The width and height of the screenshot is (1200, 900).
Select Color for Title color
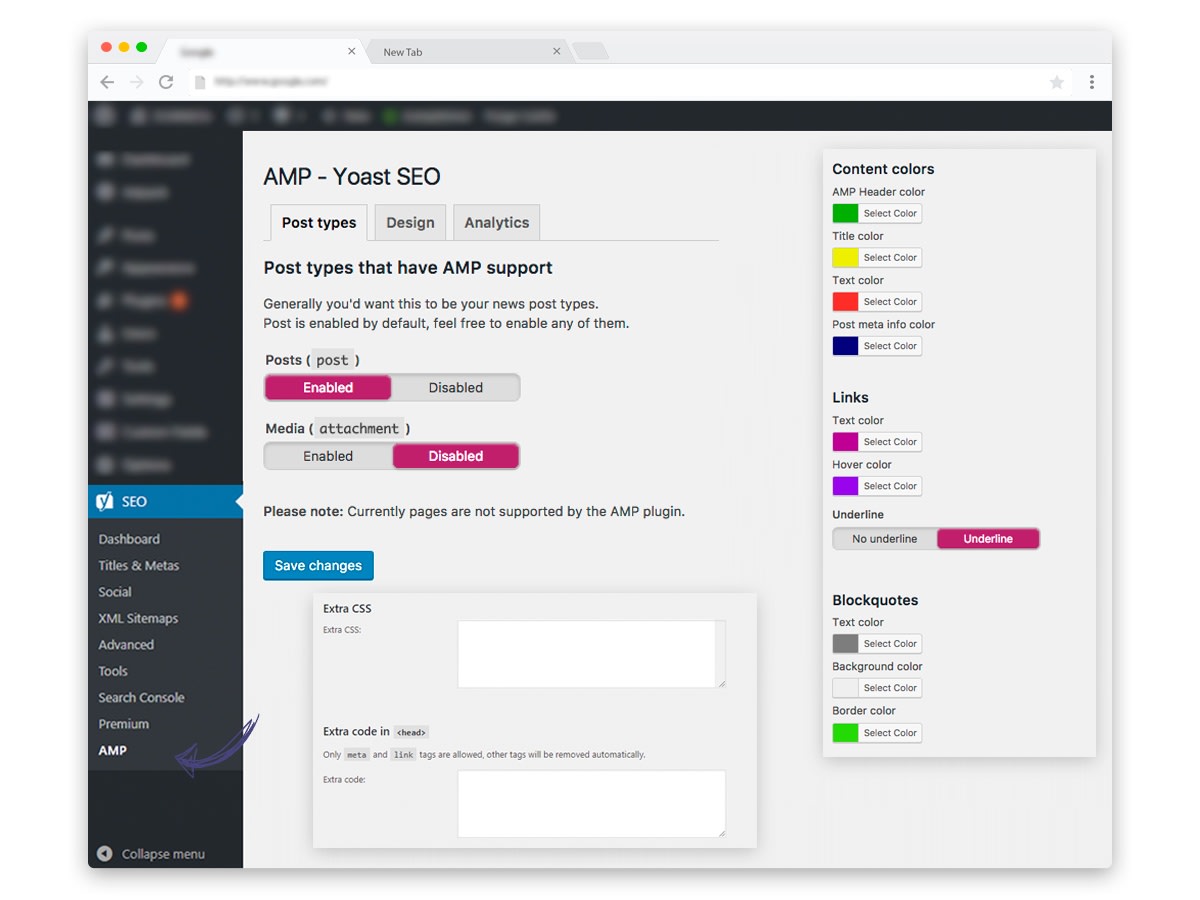890,257
